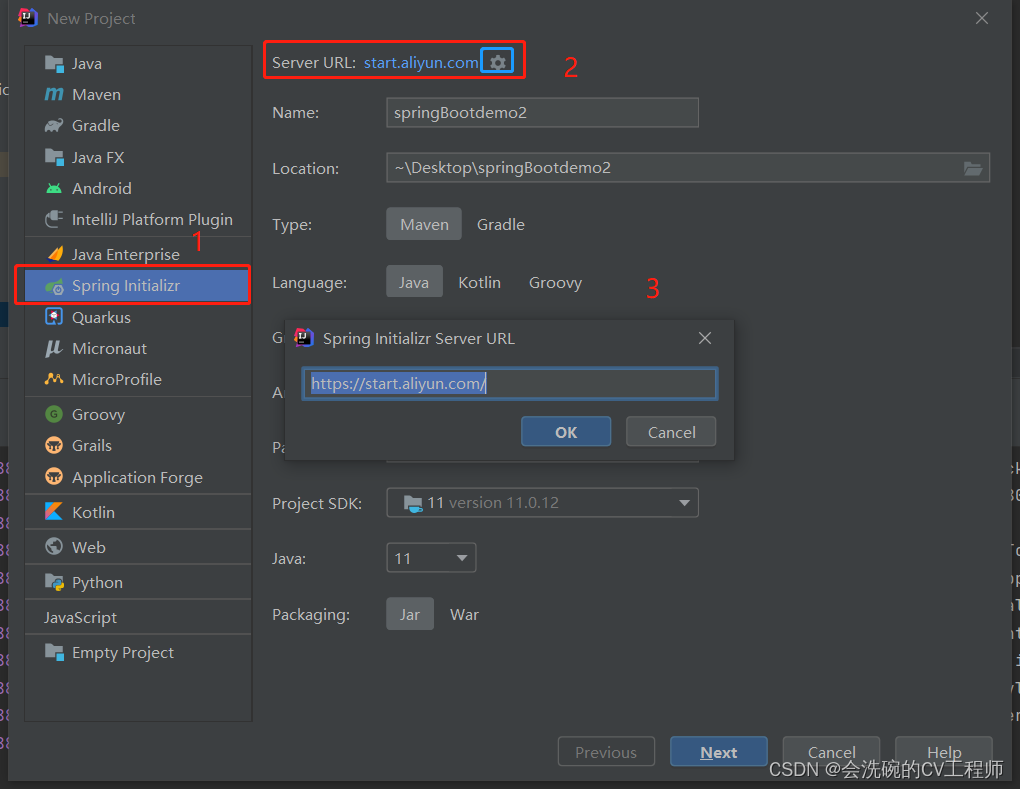
Task: Select Kotlin in project type list
Action: tap(138, 512)
